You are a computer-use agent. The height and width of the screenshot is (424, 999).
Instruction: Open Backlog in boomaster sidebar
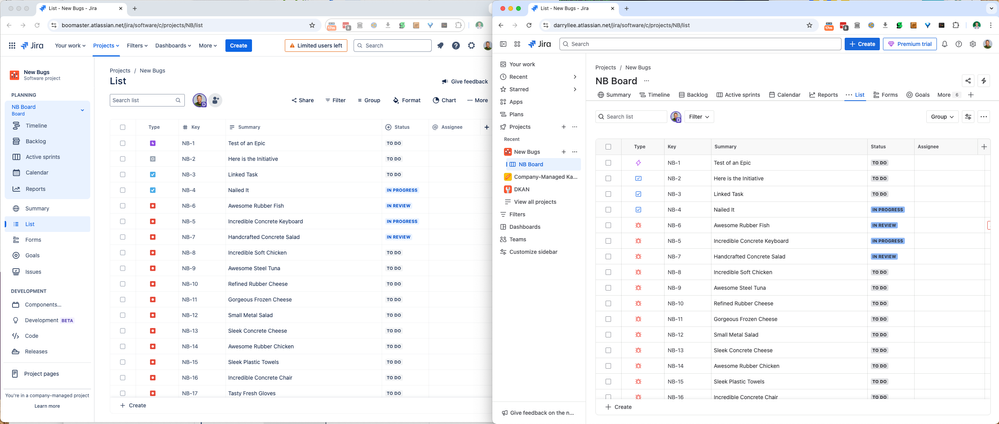[36, 142]
